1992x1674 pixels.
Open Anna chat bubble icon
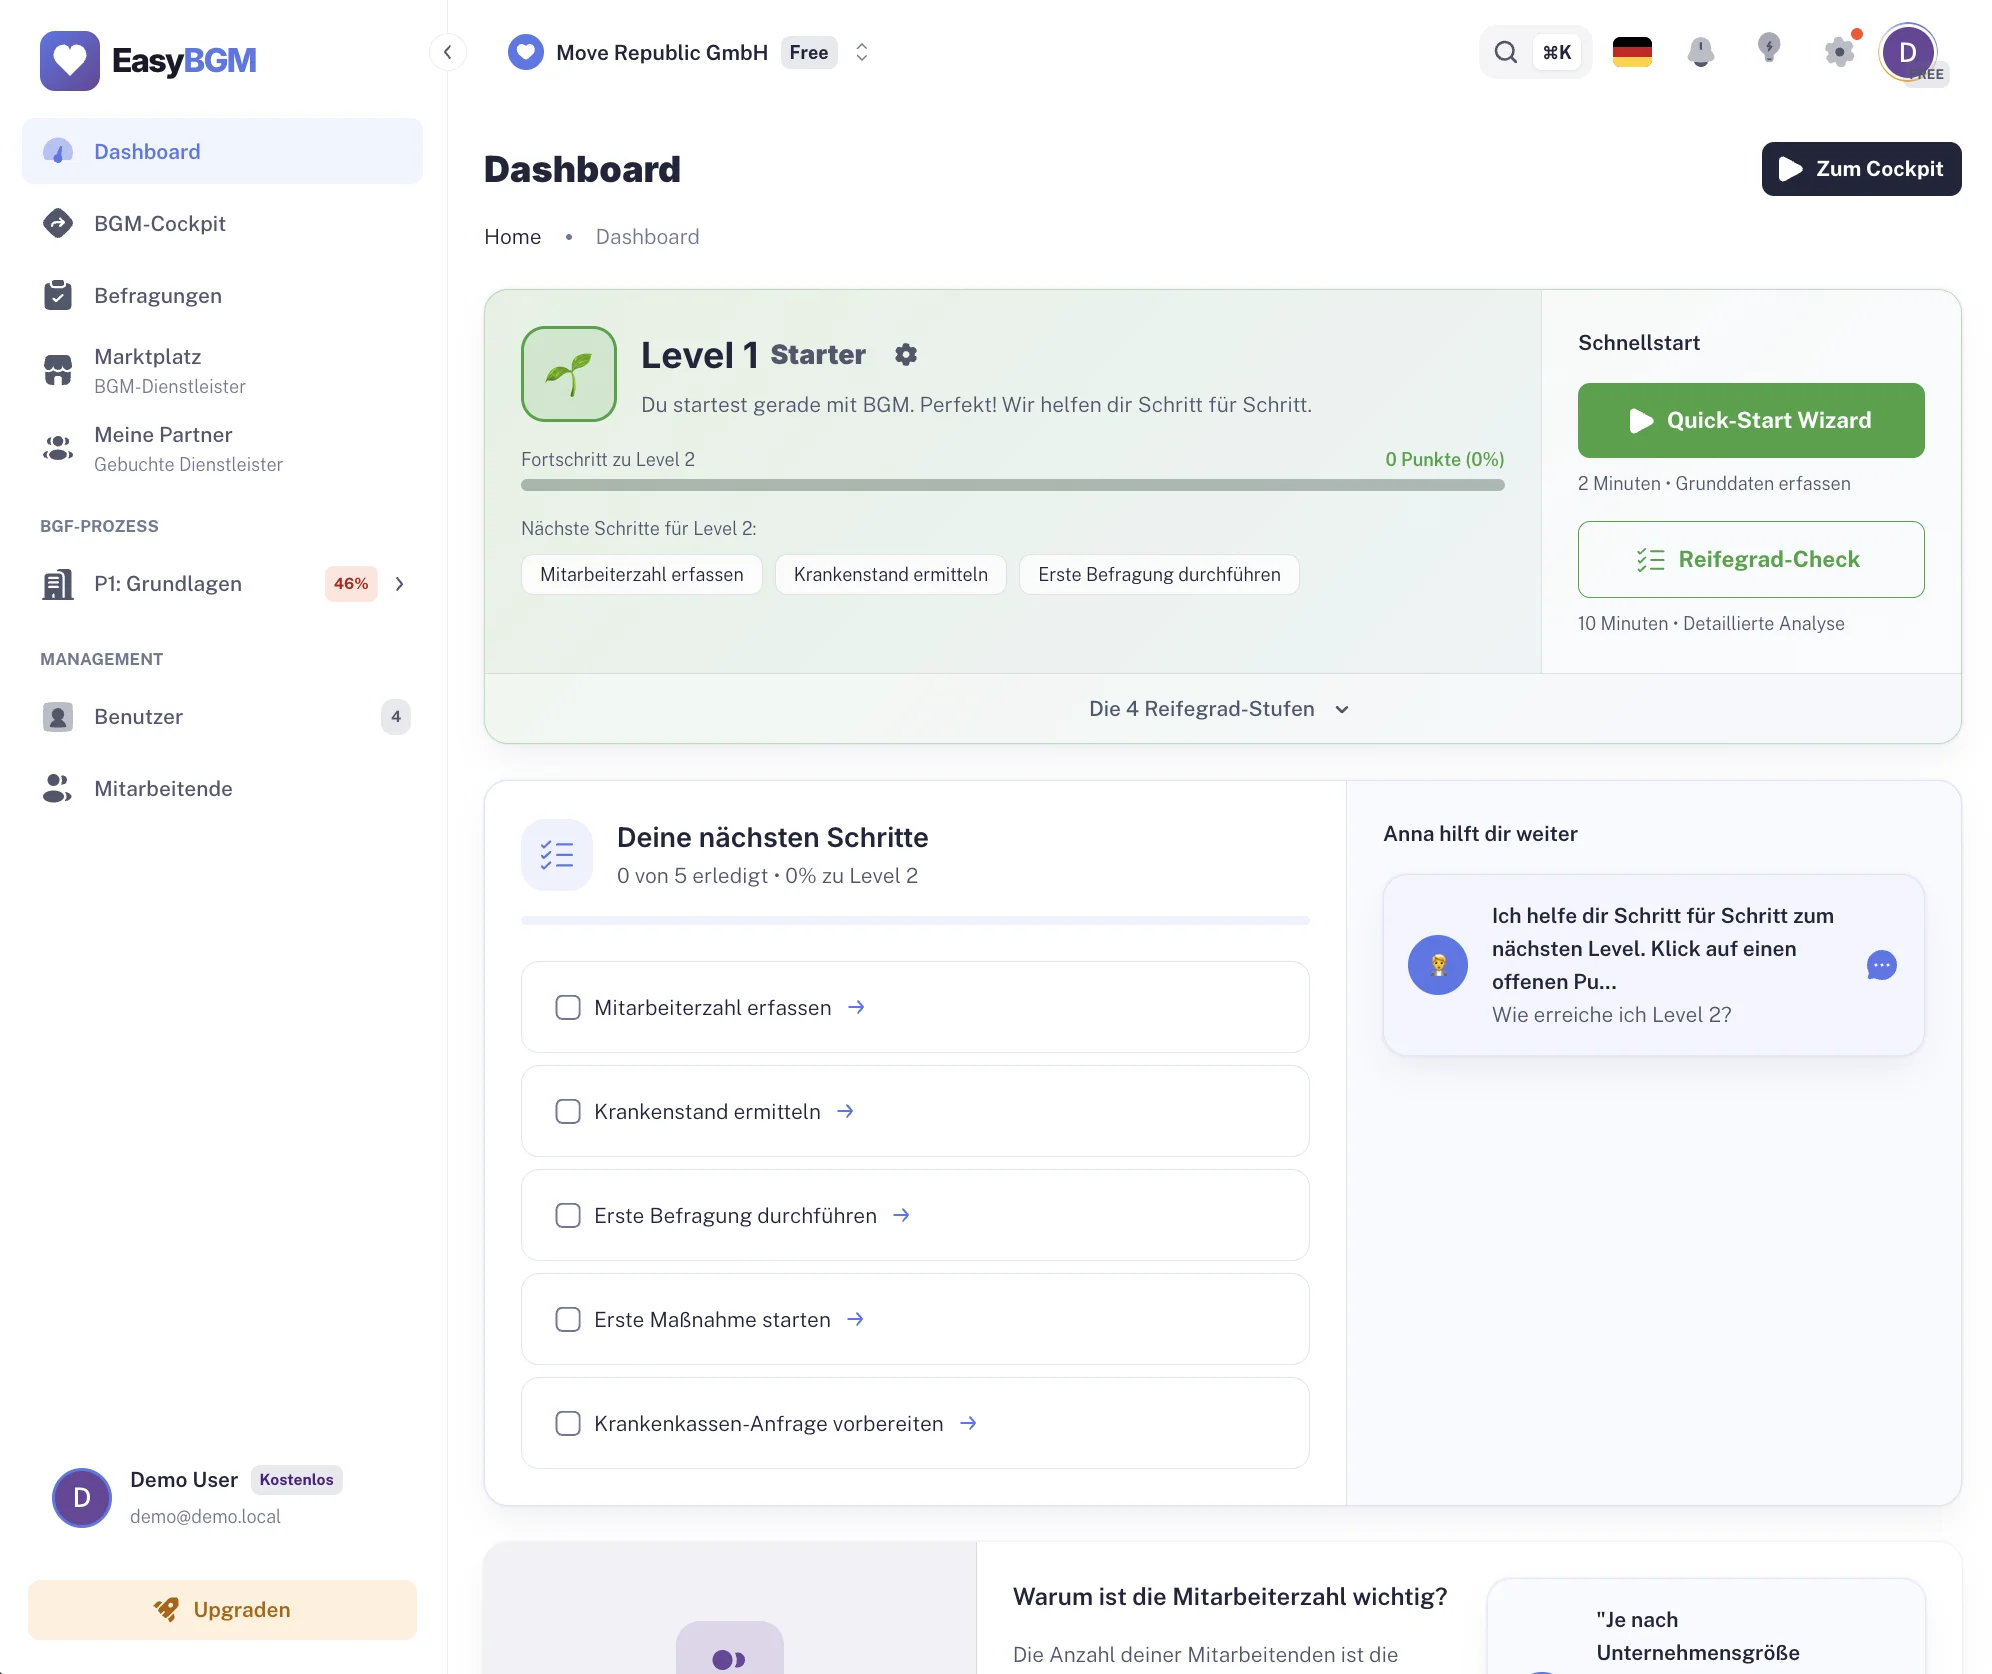[x=1881, y=965]
